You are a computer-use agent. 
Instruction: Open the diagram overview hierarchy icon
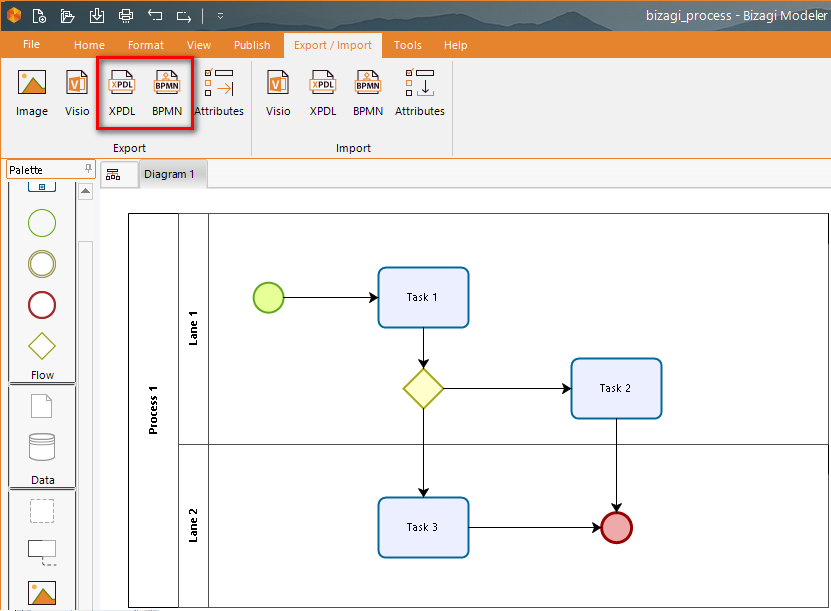point(113,174)
